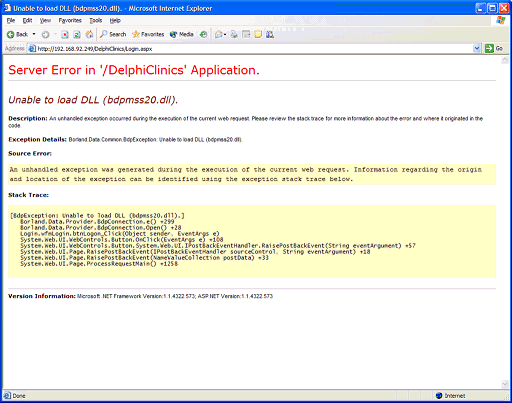The image size is (512, 403).
Task: Open the Favorites star toolbar button
Action: pos(148,34)
